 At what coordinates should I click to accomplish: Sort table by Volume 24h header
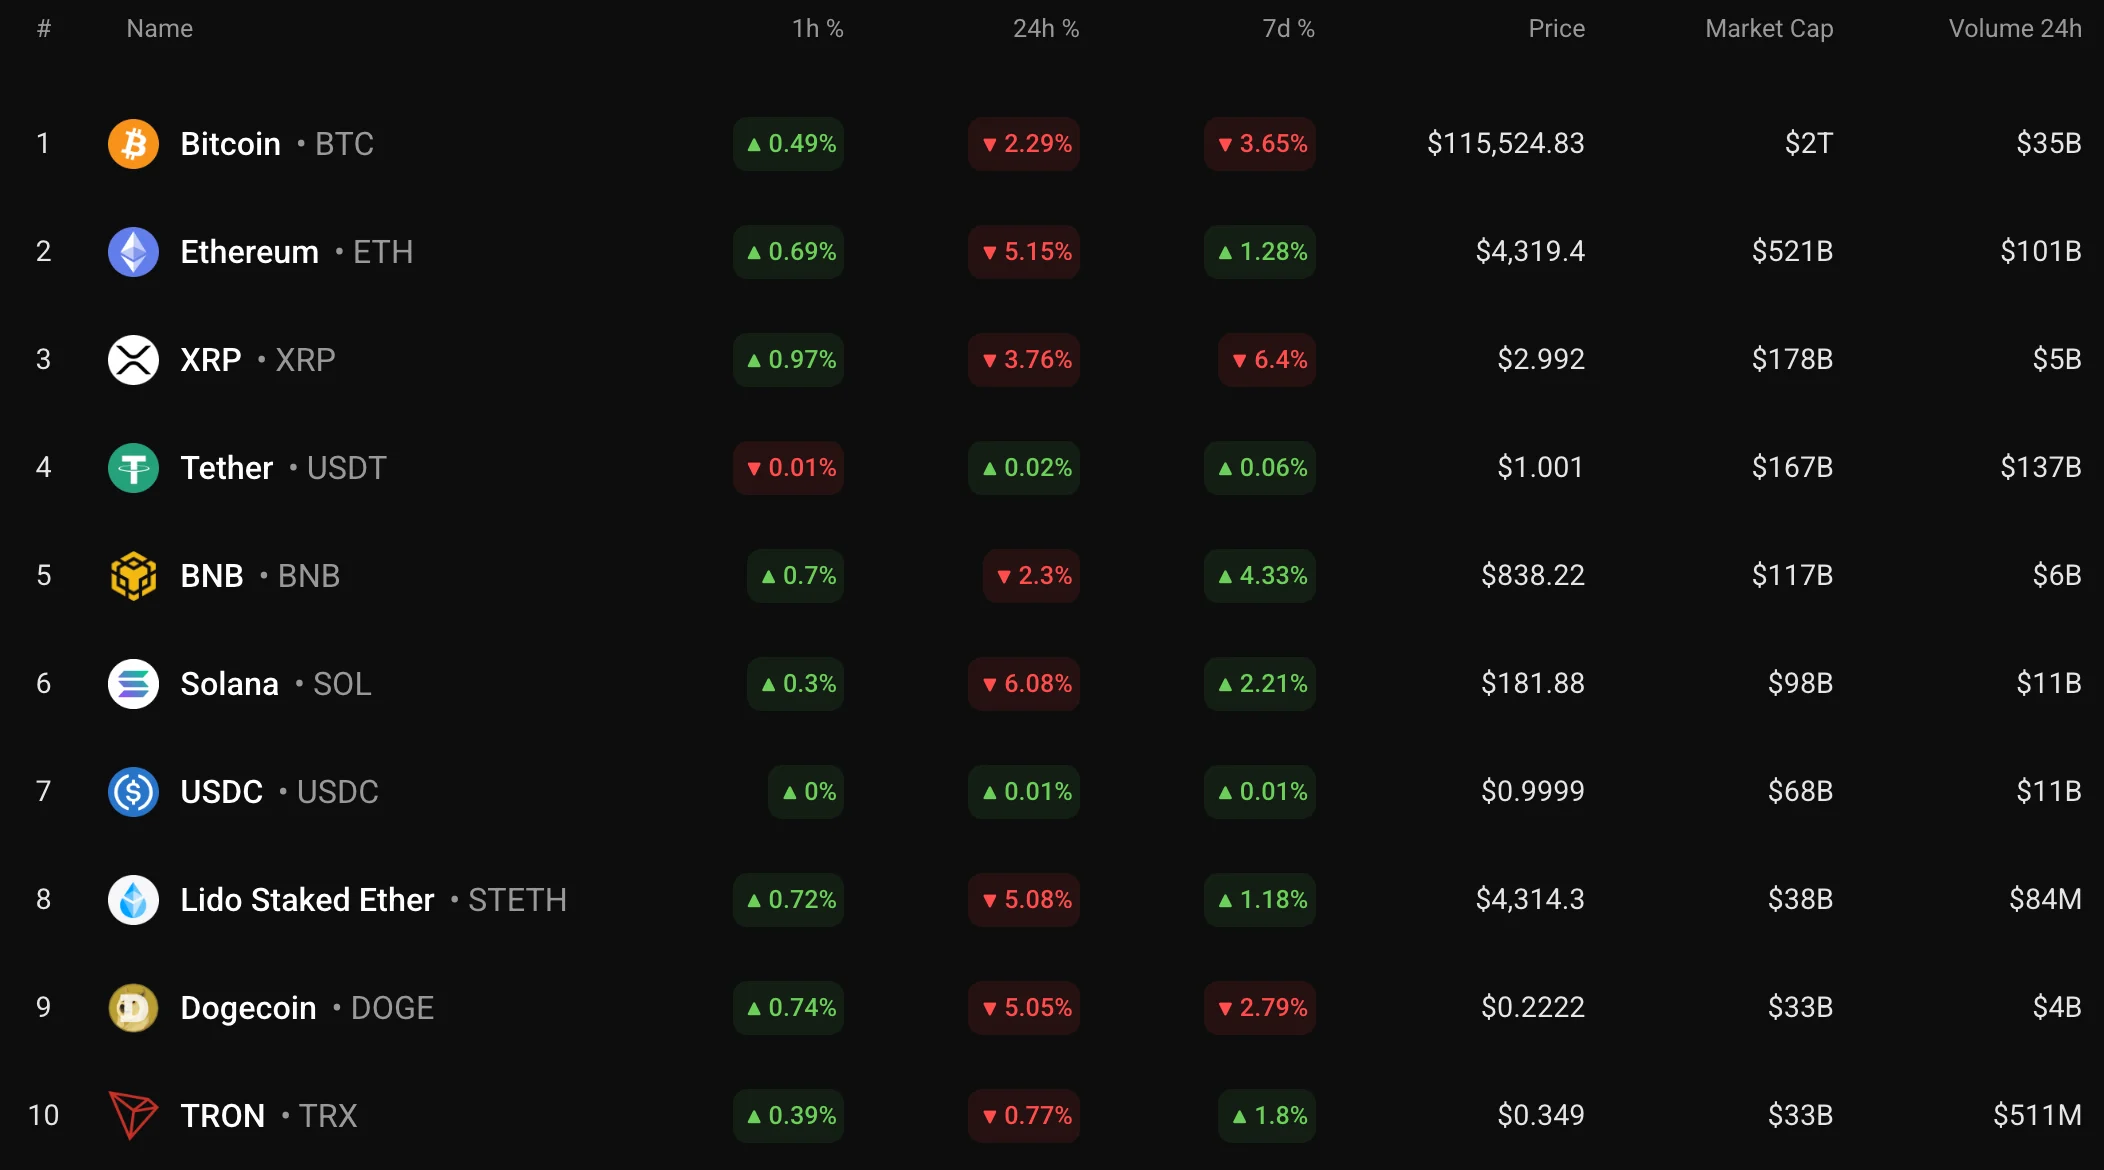click(2014, 29)
